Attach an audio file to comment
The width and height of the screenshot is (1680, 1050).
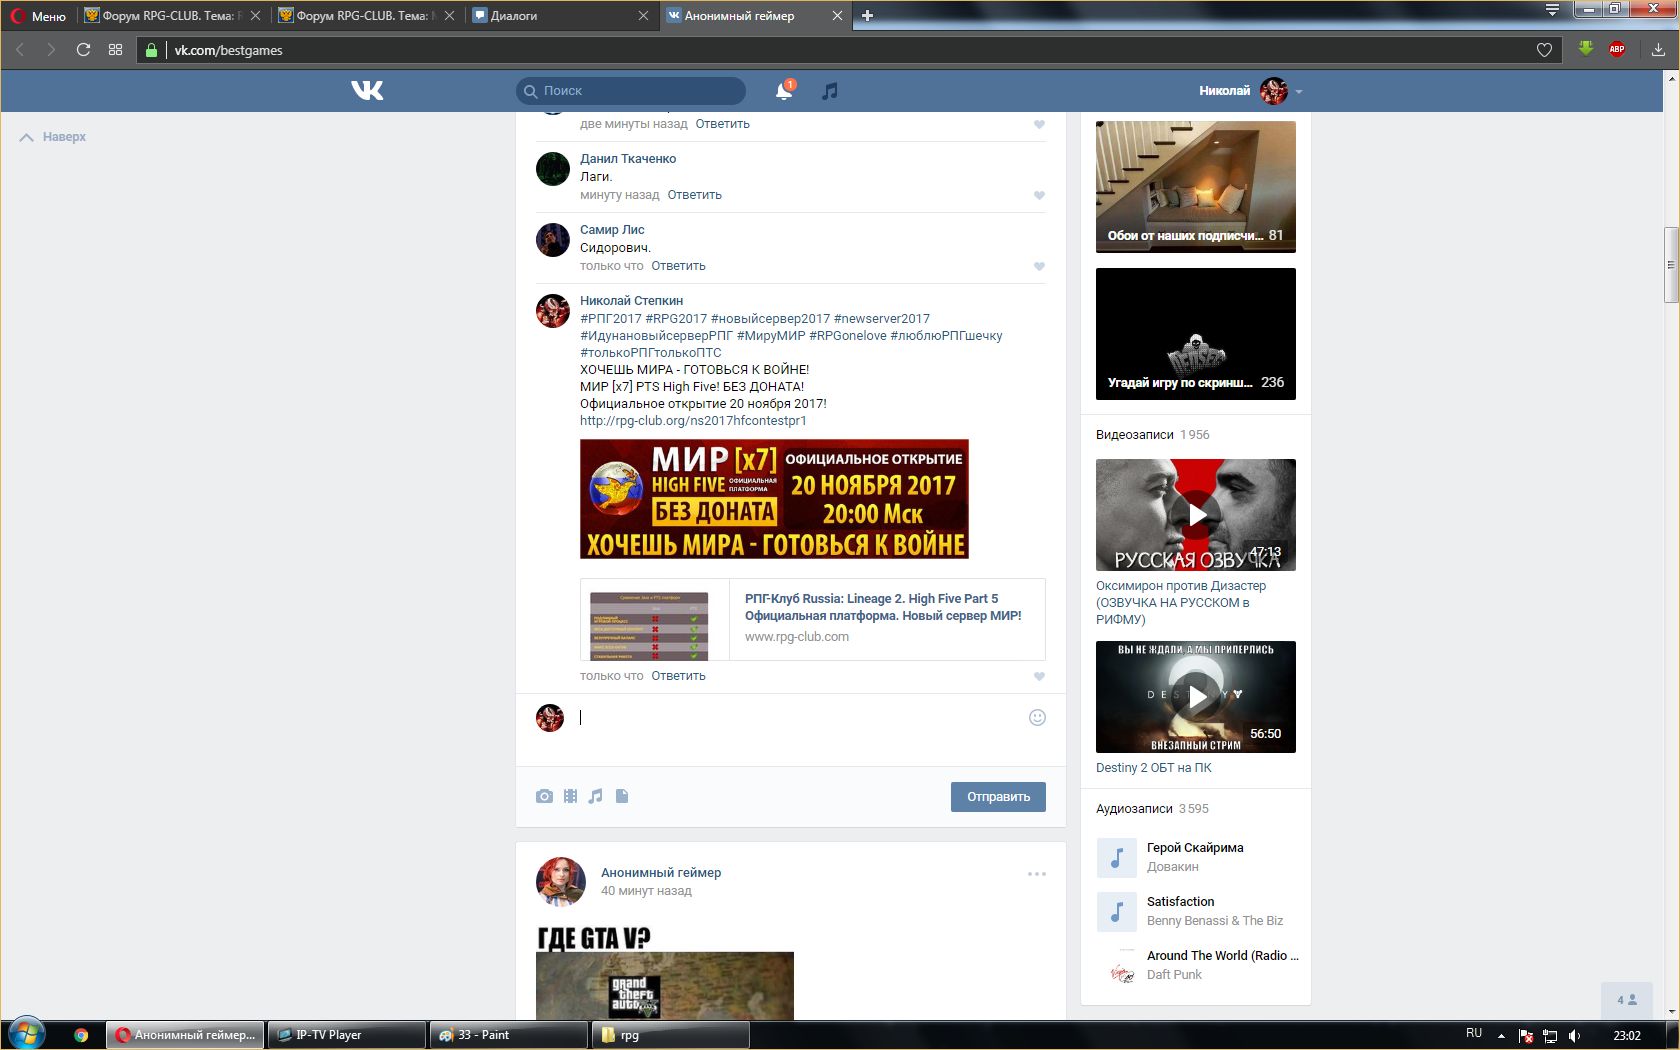[x=596, y=796]
